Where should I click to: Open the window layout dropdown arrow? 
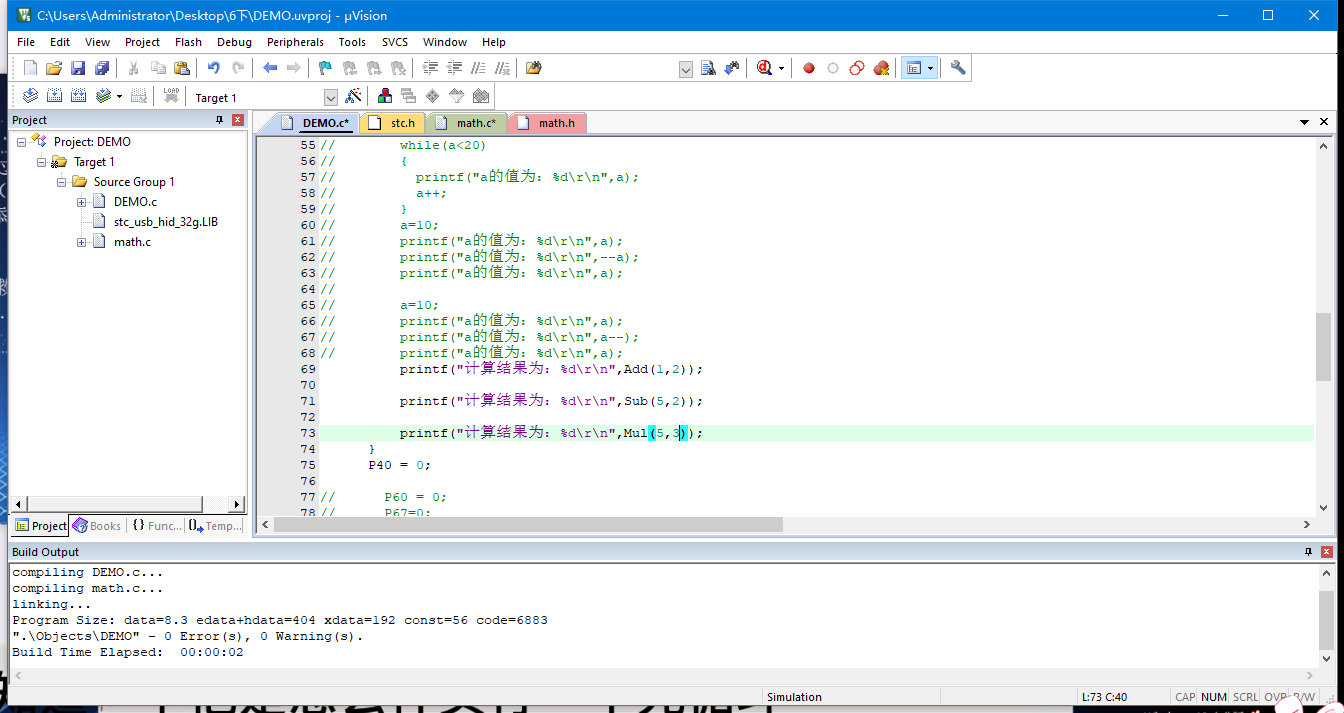[x=931, y=68]
